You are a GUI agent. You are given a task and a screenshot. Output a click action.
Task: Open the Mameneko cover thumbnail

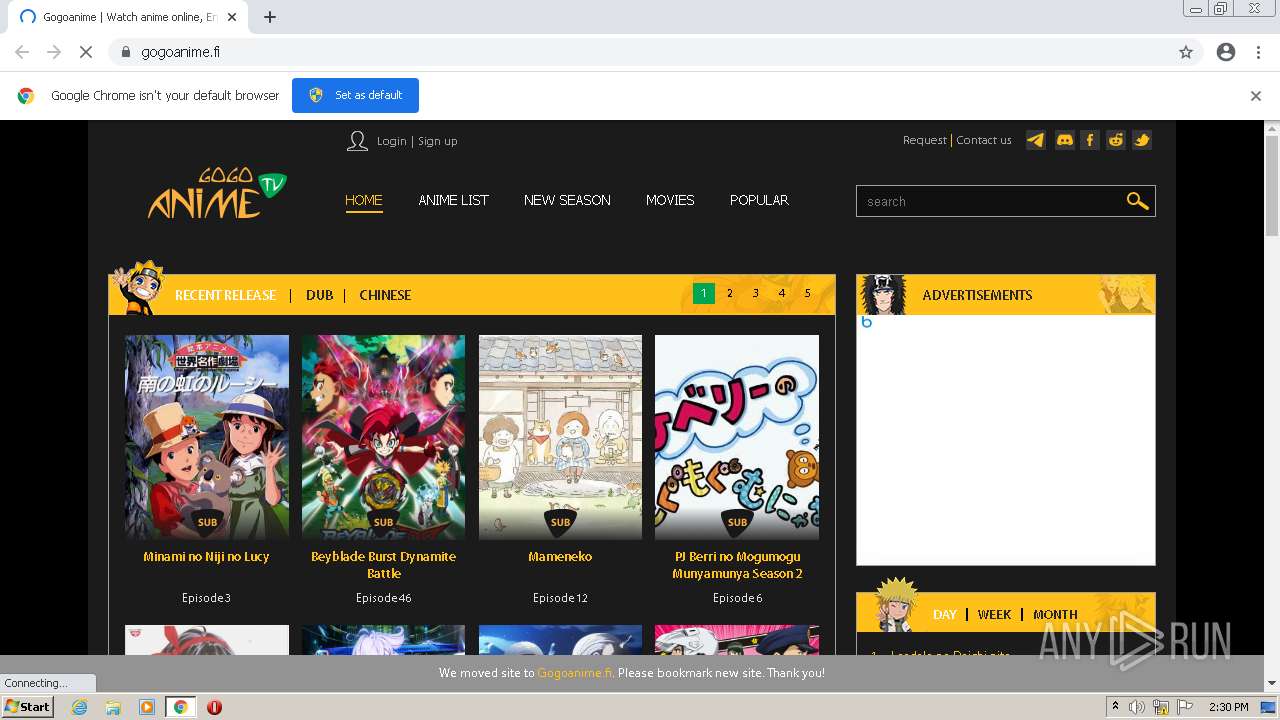560,437
